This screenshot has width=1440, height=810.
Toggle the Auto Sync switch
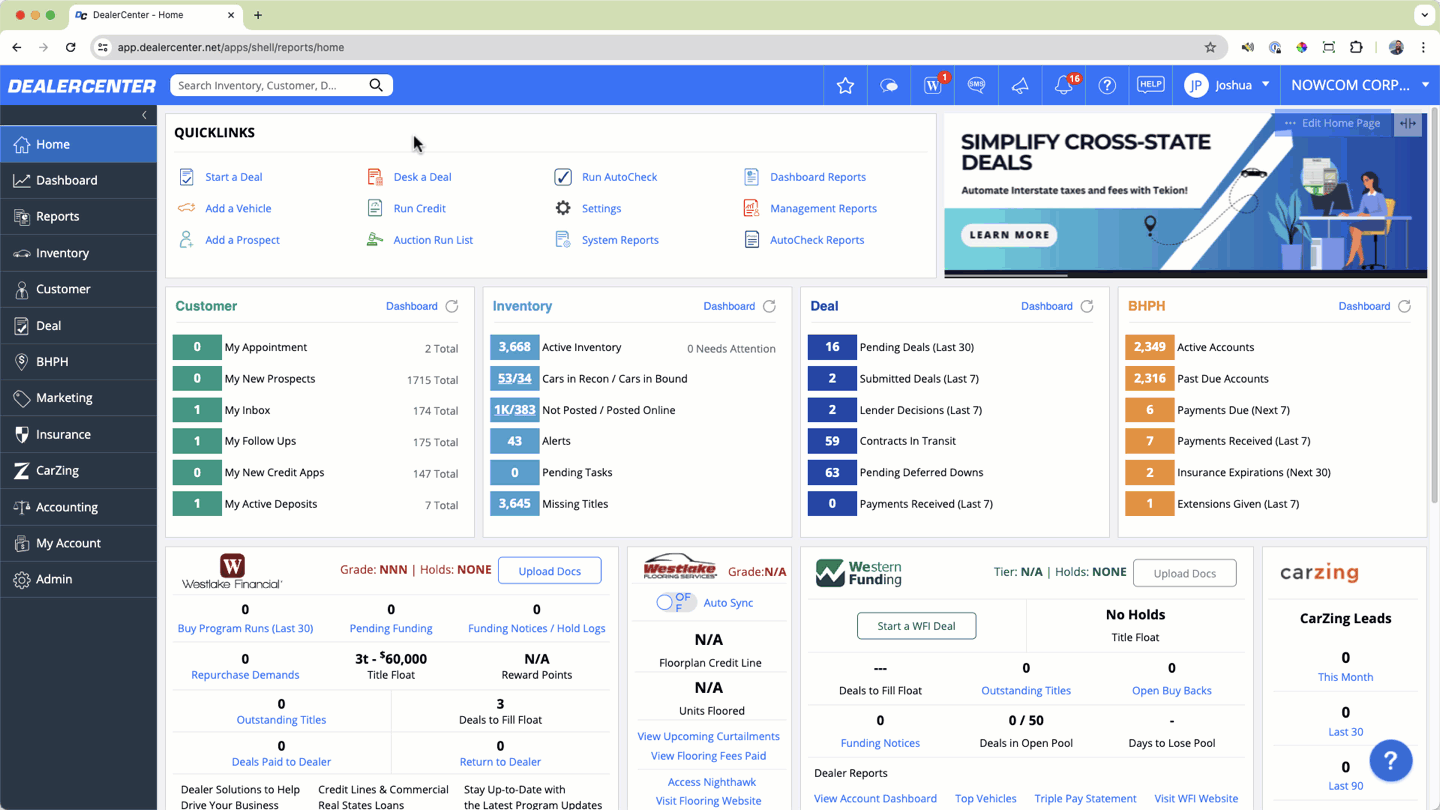click(x=675, y=602)
